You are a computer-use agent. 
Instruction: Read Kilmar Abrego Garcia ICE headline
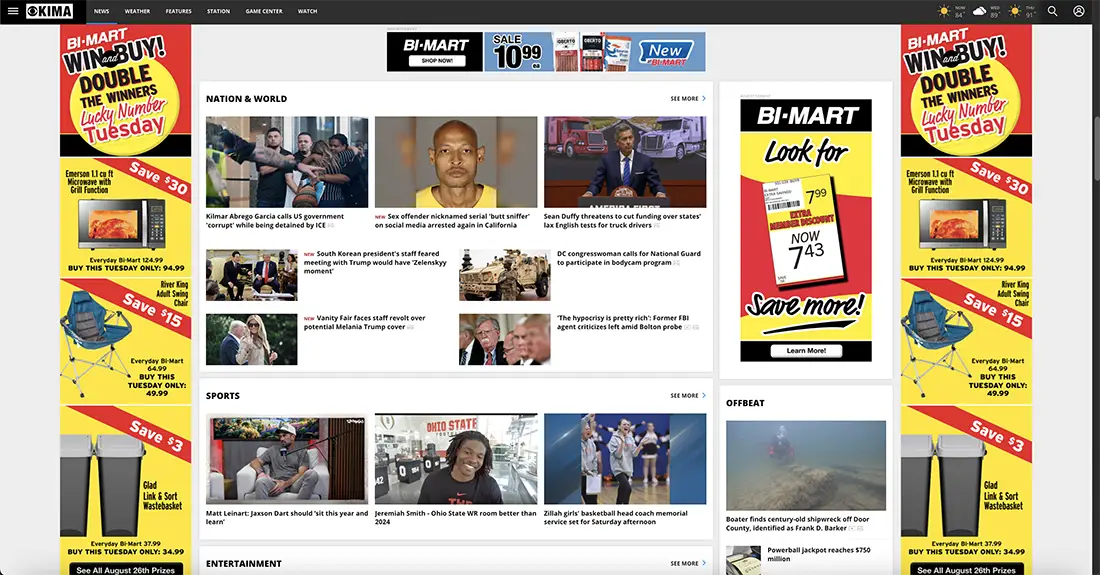[x=275, y=221]
